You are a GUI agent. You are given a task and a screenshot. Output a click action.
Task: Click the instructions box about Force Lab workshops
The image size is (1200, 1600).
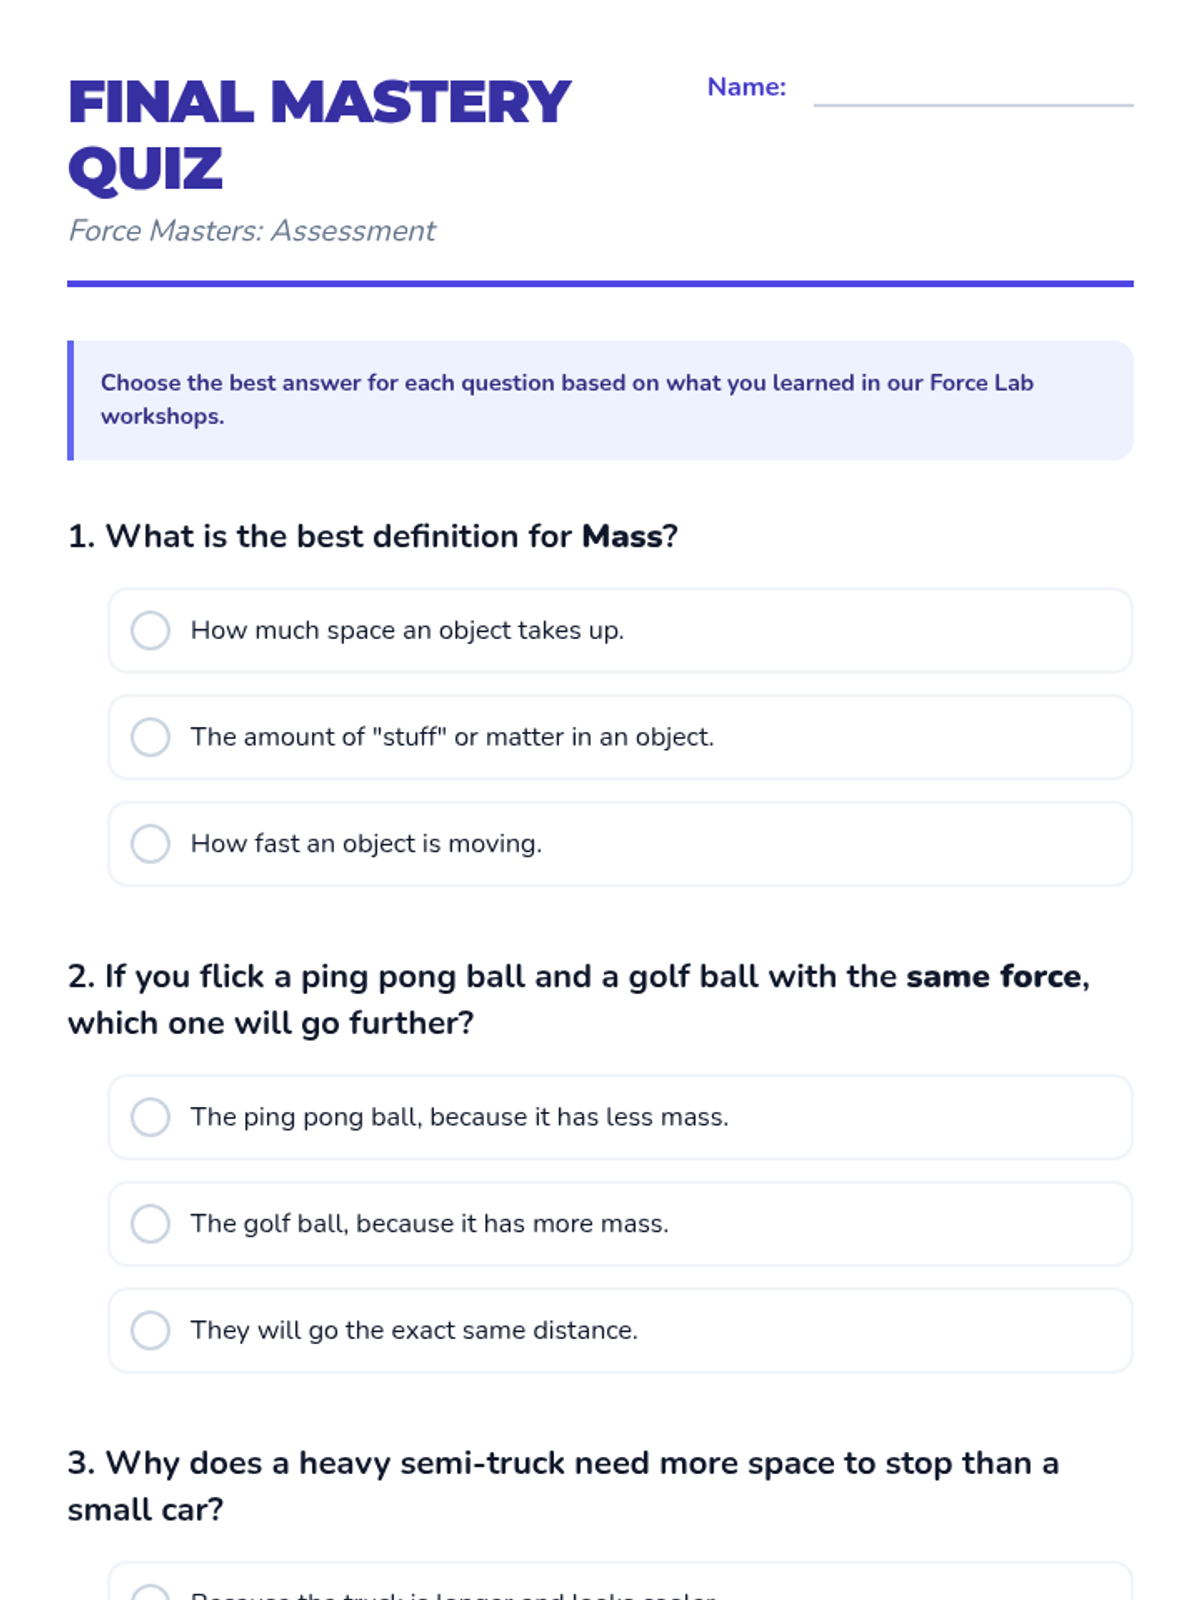click(600, 400)
